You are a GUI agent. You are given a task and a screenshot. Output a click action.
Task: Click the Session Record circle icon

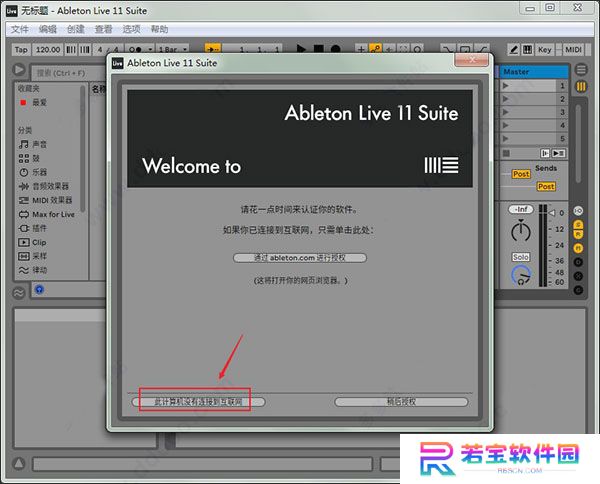click(417, 49)
